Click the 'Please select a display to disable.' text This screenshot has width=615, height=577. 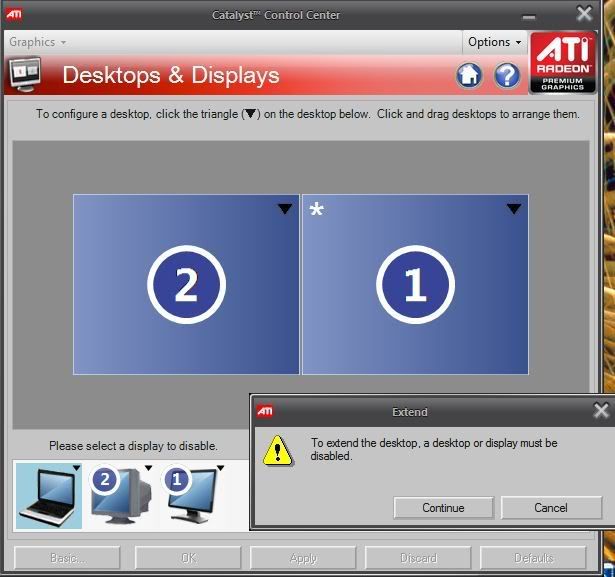point(133,446)
